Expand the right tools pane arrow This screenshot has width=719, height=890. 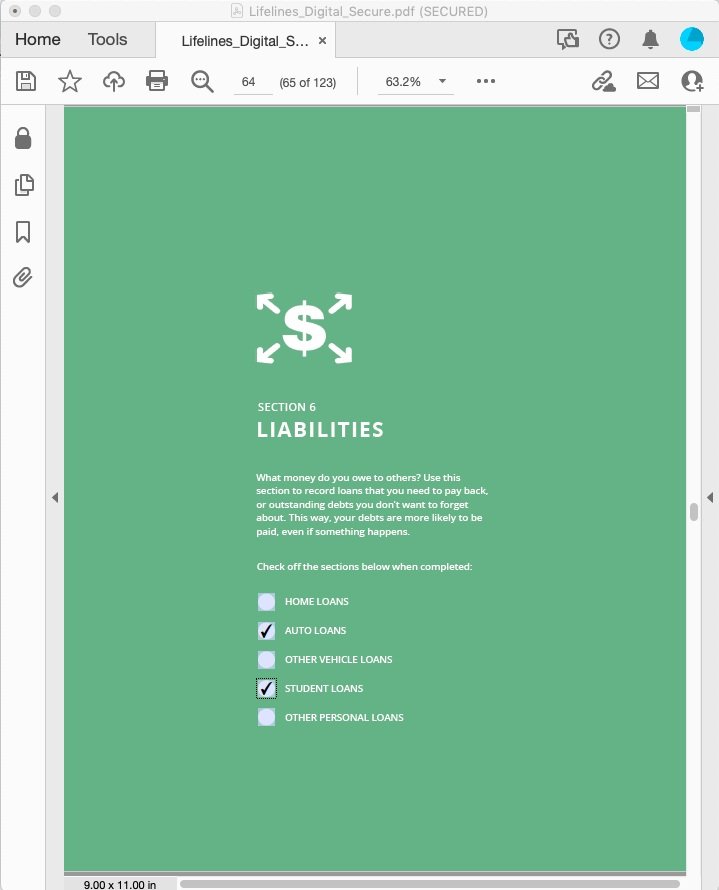tap(710, 498)
